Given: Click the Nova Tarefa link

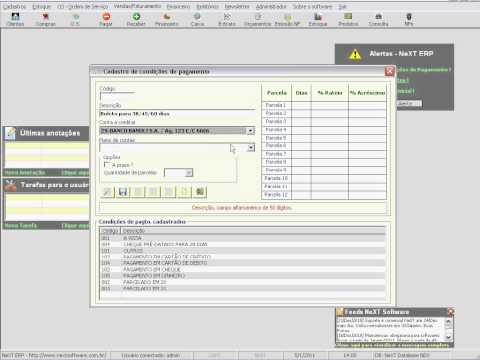Looking at the screenshot, I should point(21,226).
